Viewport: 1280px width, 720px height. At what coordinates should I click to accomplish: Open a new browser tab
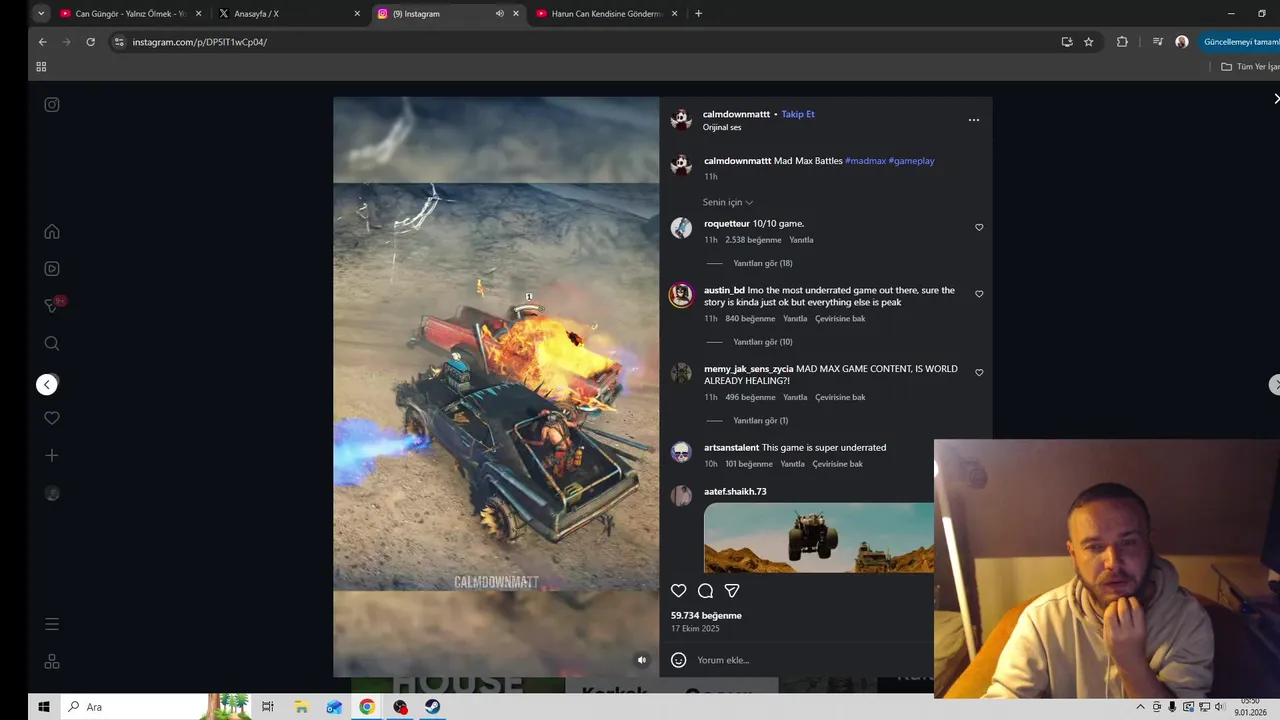tap(698, 14)
